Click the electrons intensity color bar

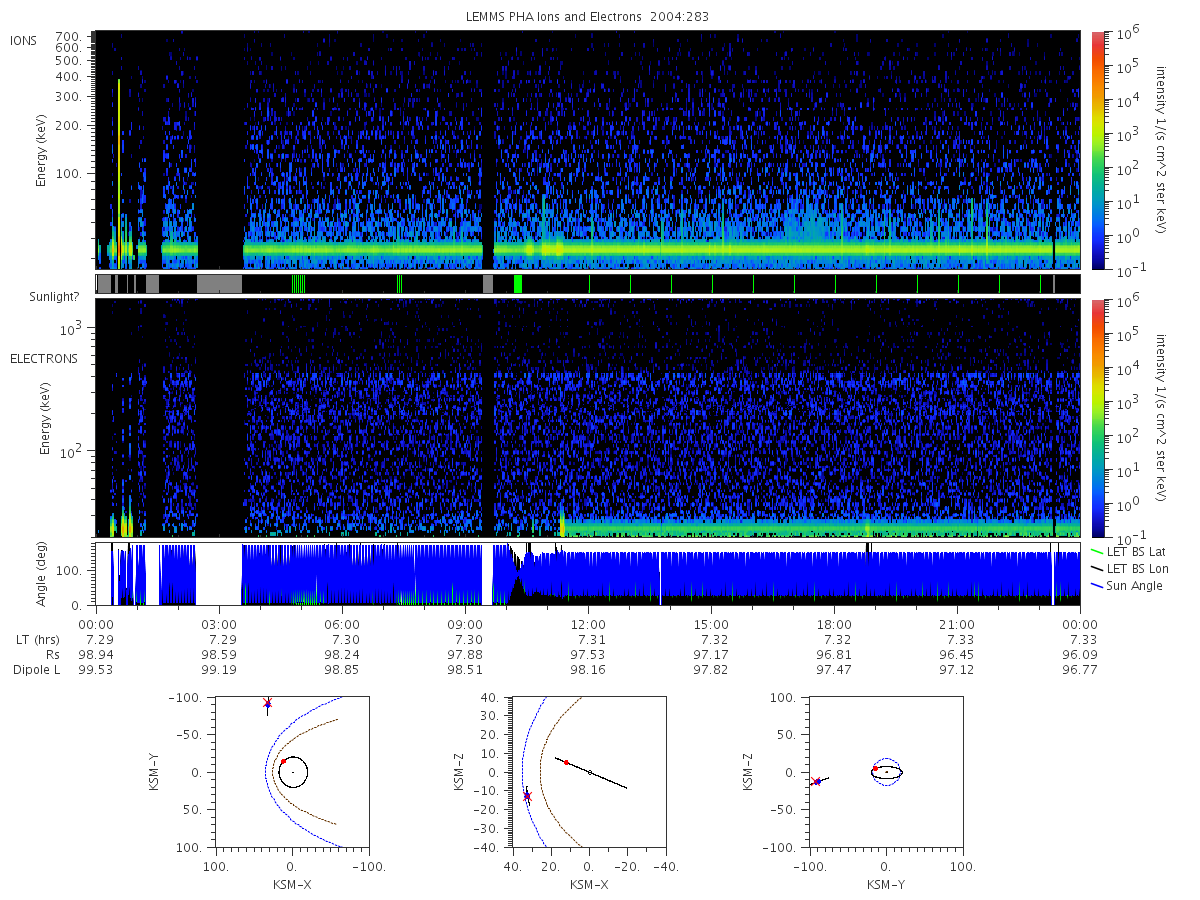(1097, 418)
